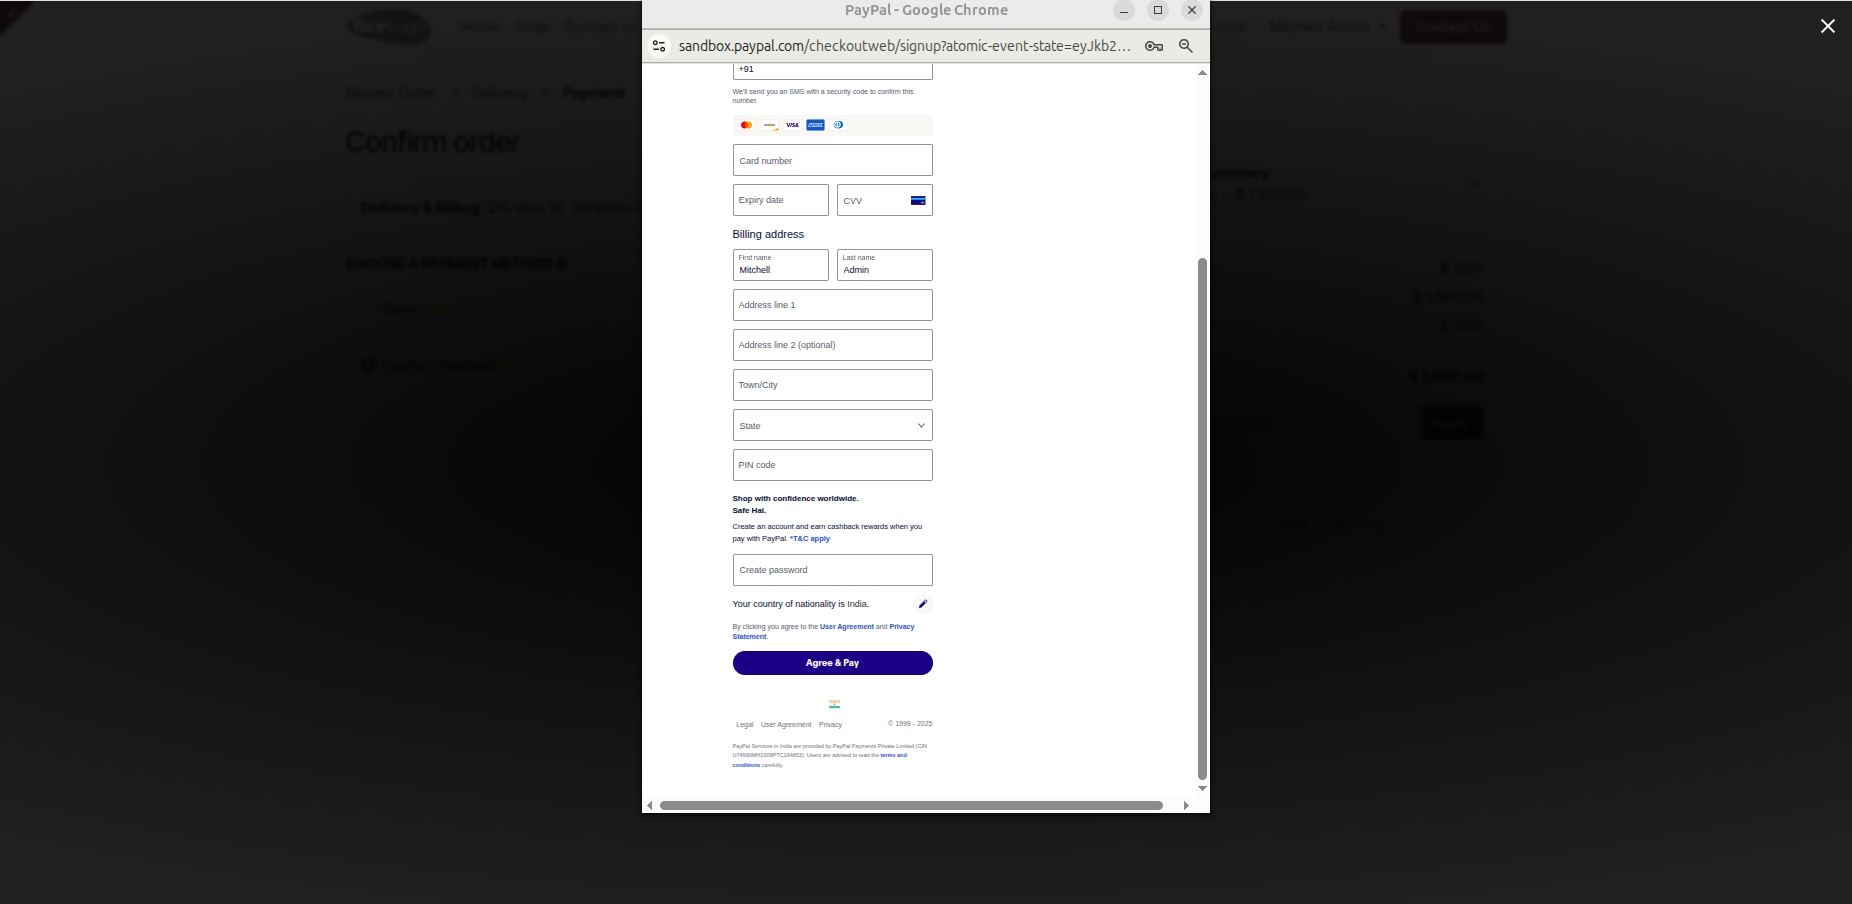Click the First name field with Mitchell

point(781,265)
